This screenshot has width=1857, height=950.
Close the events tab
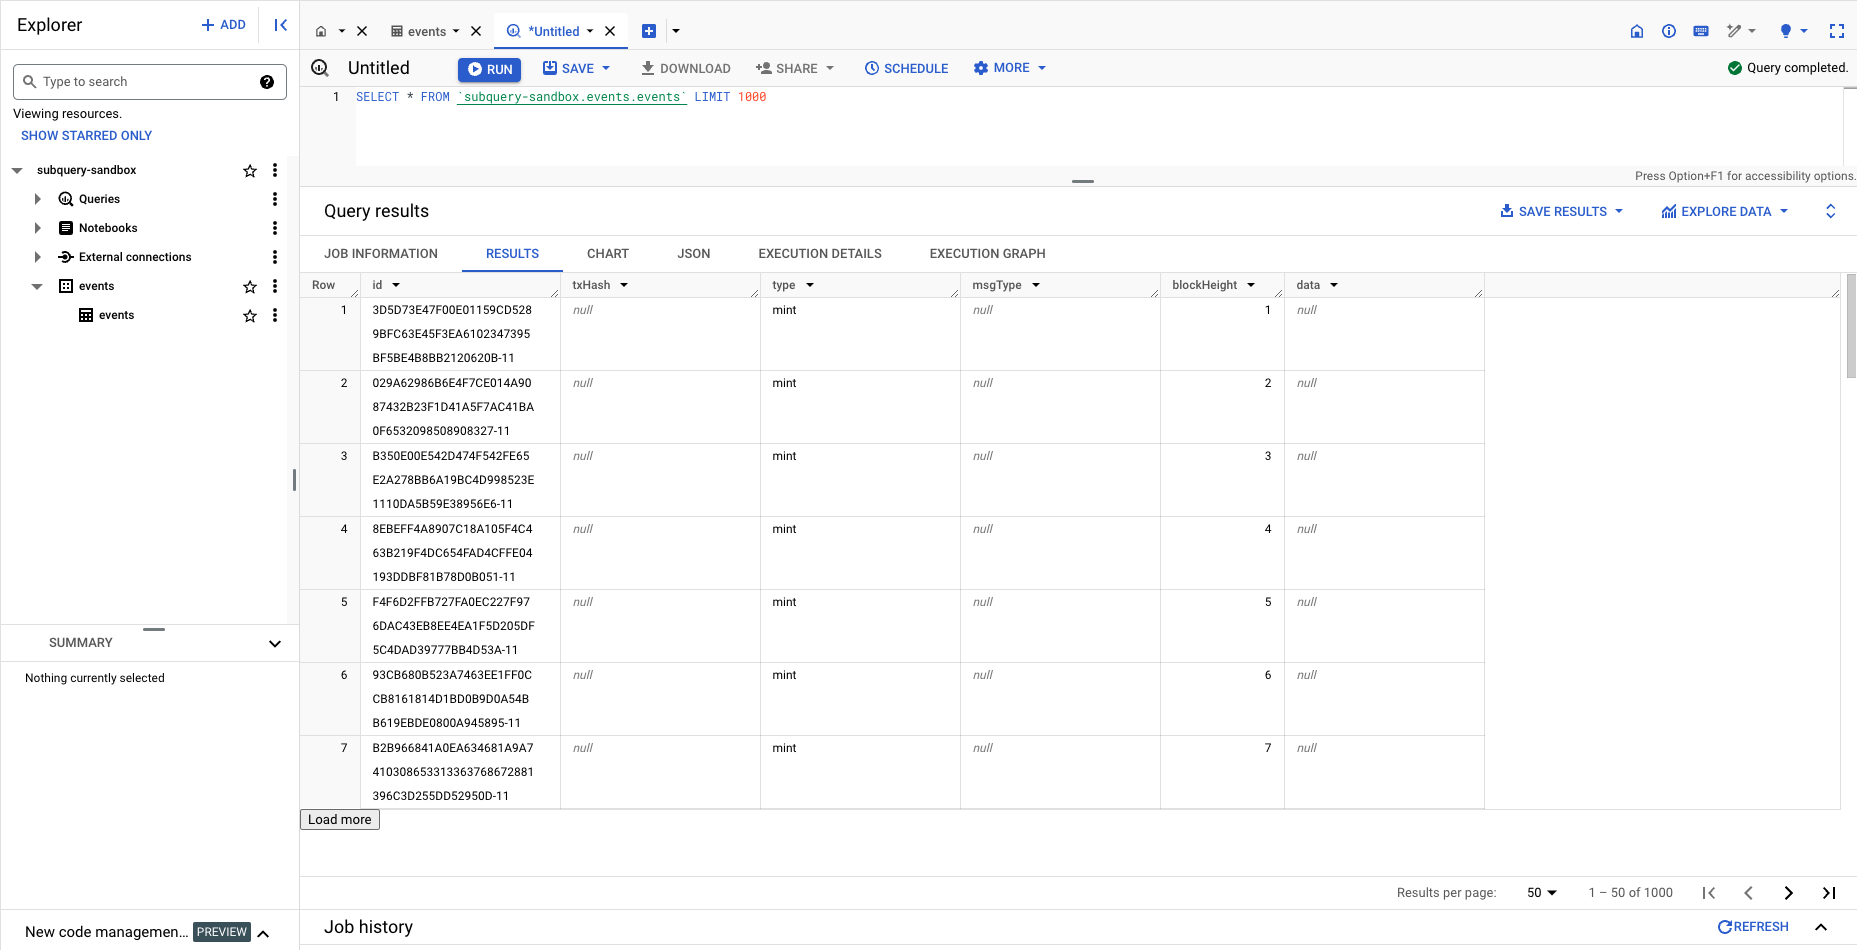476,31
